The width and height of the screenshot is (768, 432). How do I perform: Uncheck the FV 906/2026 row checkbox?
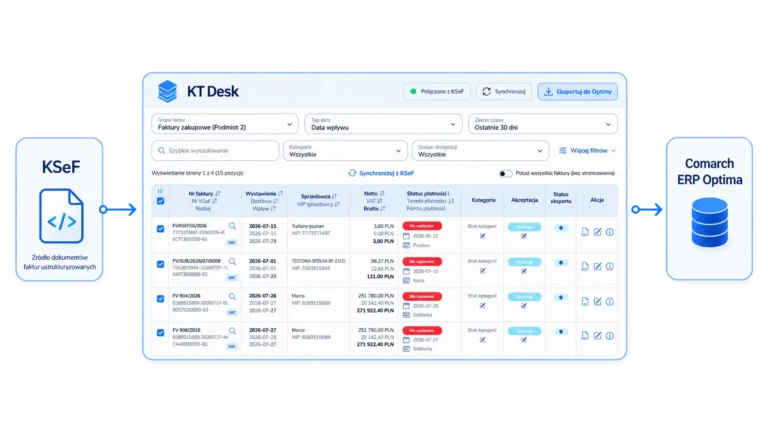pyautogui.click(x=160, y=333)
